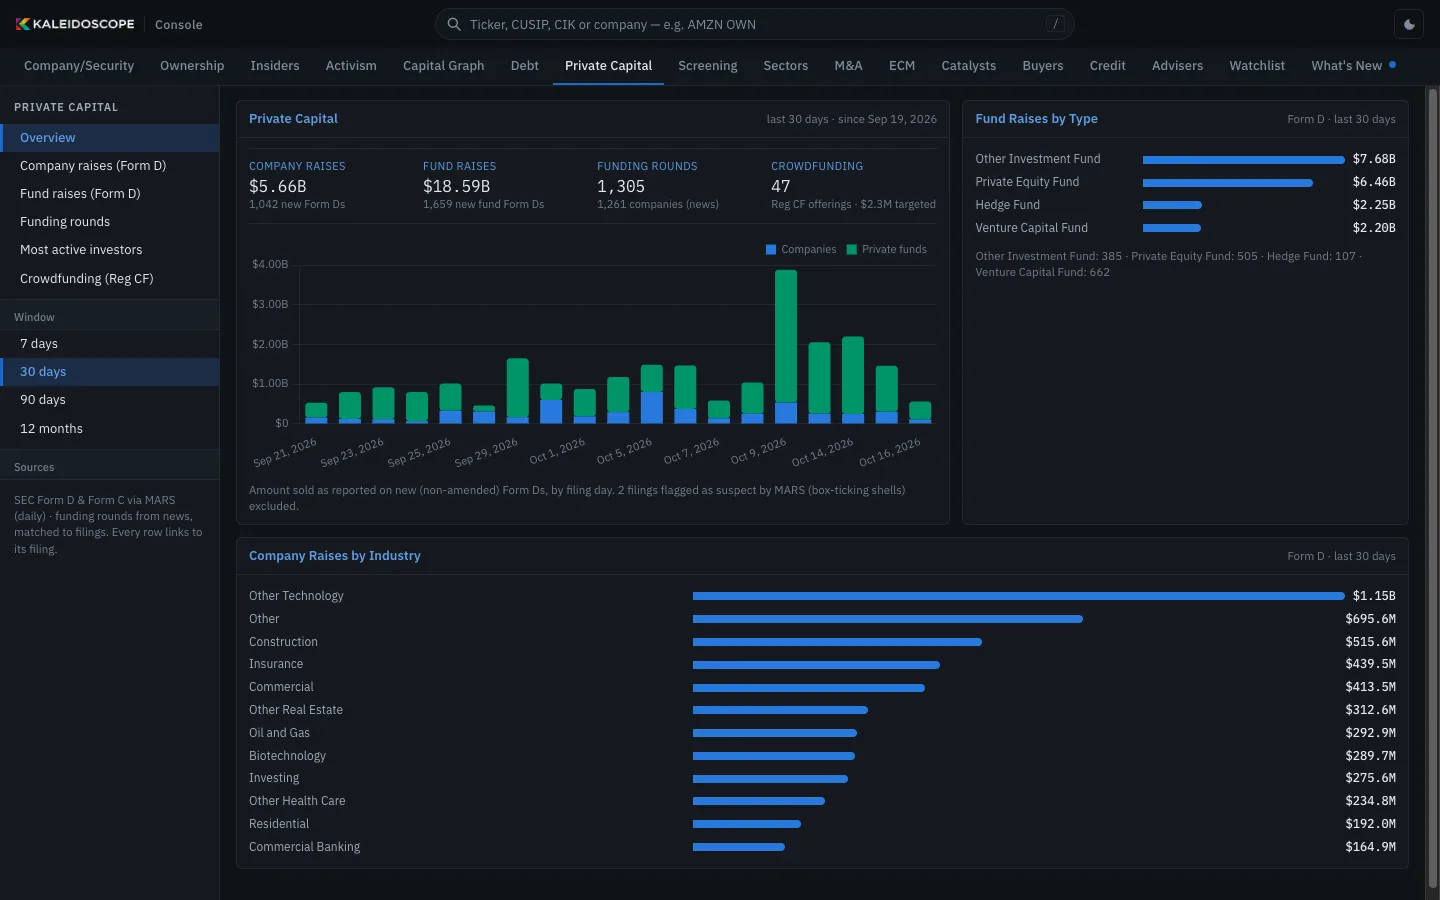
Task: Open the Screening tab
Action: tap(708, 66)
